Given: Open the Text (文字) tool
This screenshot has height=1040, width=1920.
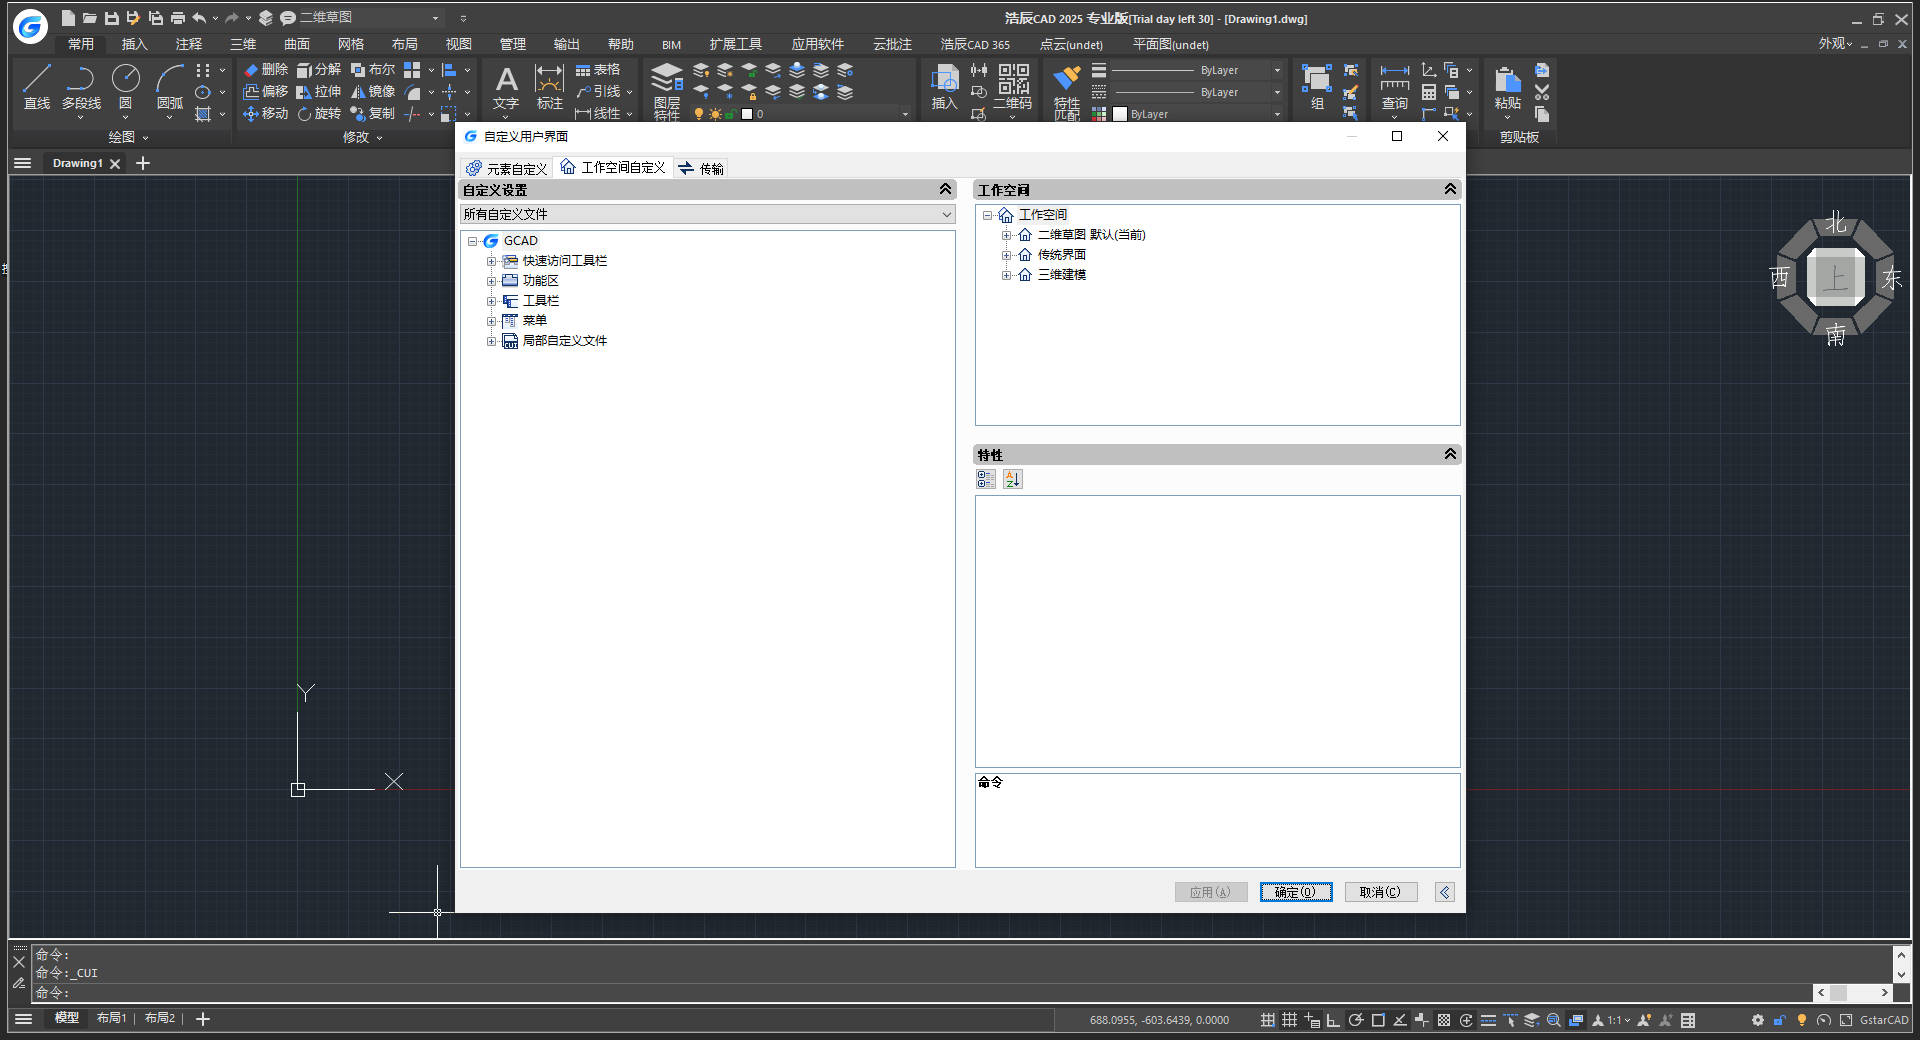Looking at the screenshot, I should [x=506, y=87].
